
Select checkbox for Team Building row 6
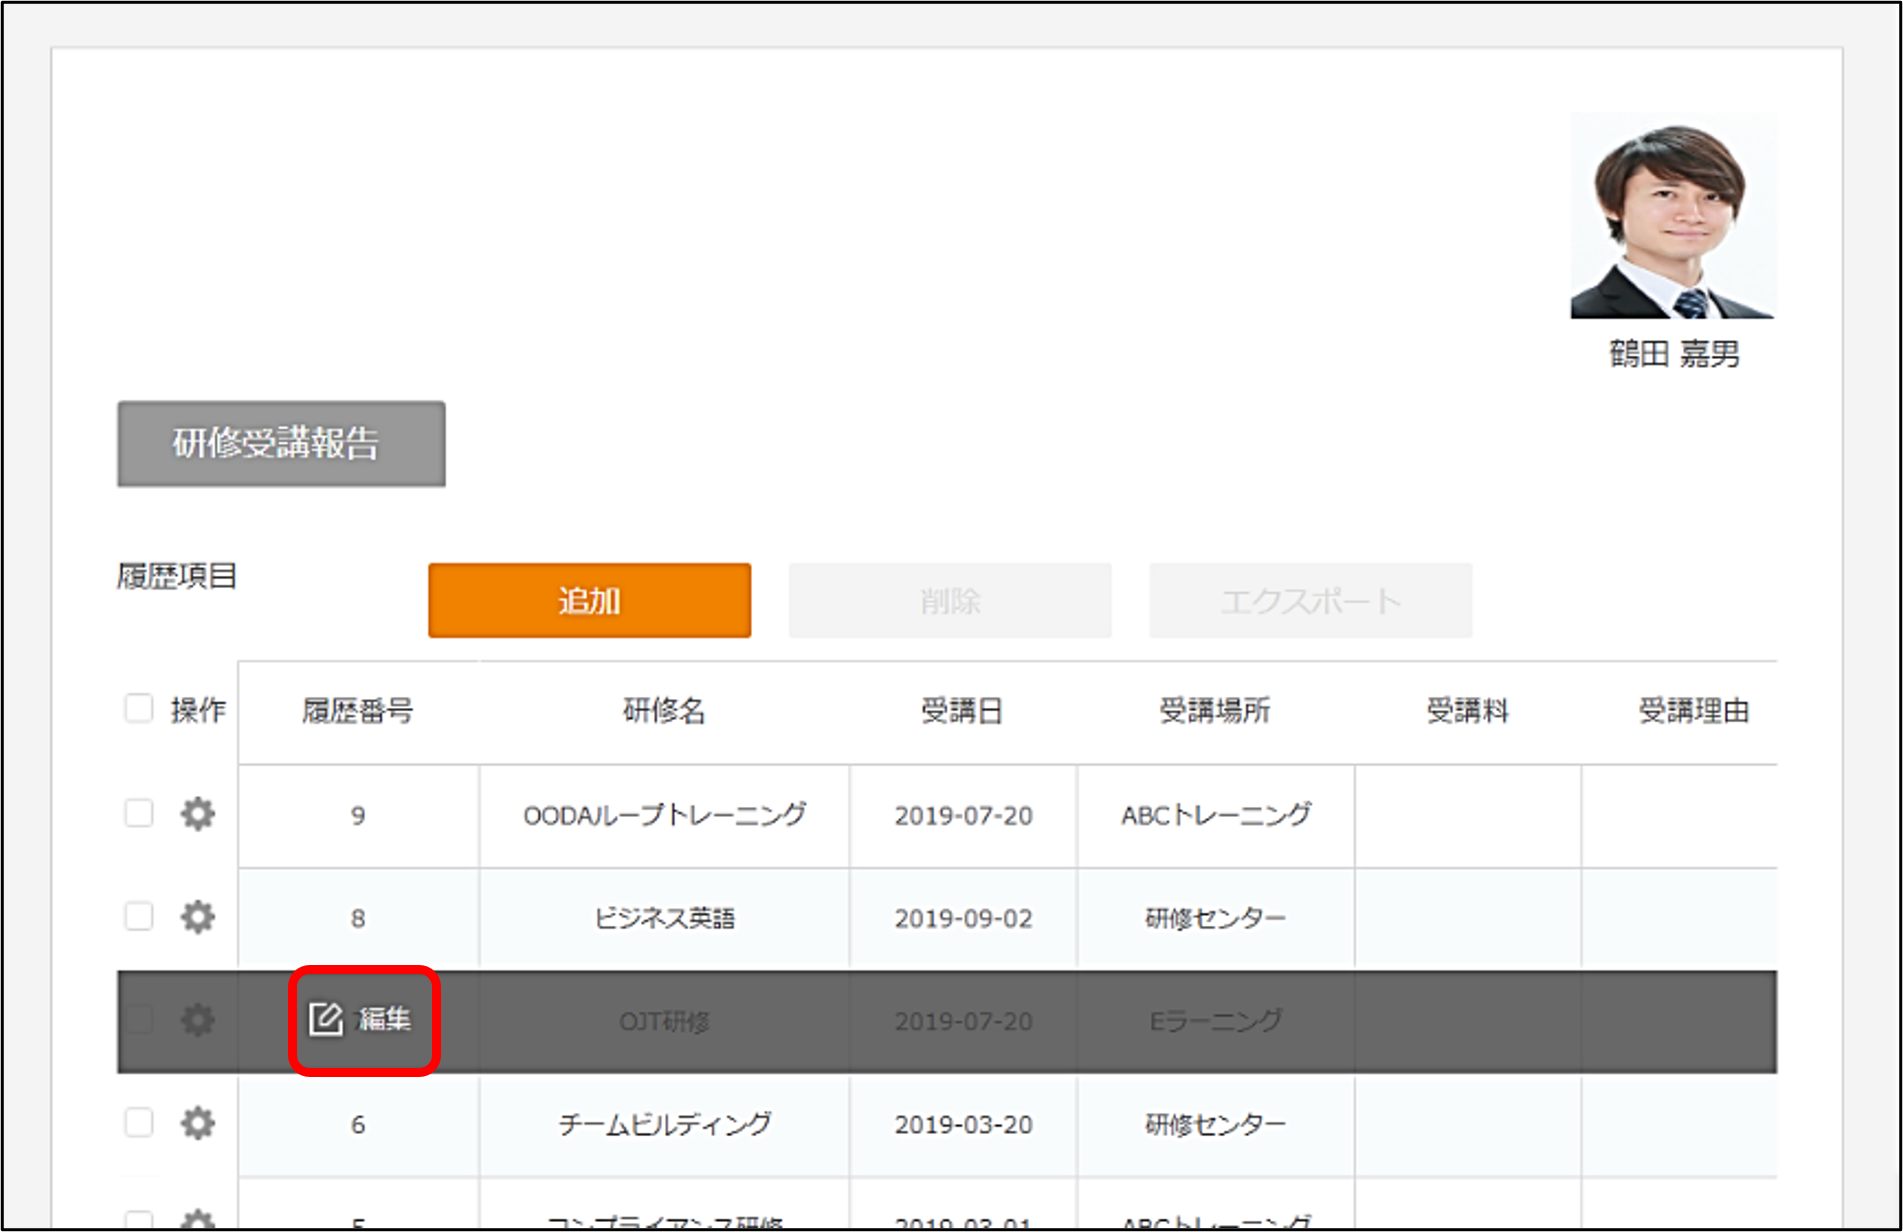click(139, 1122)
